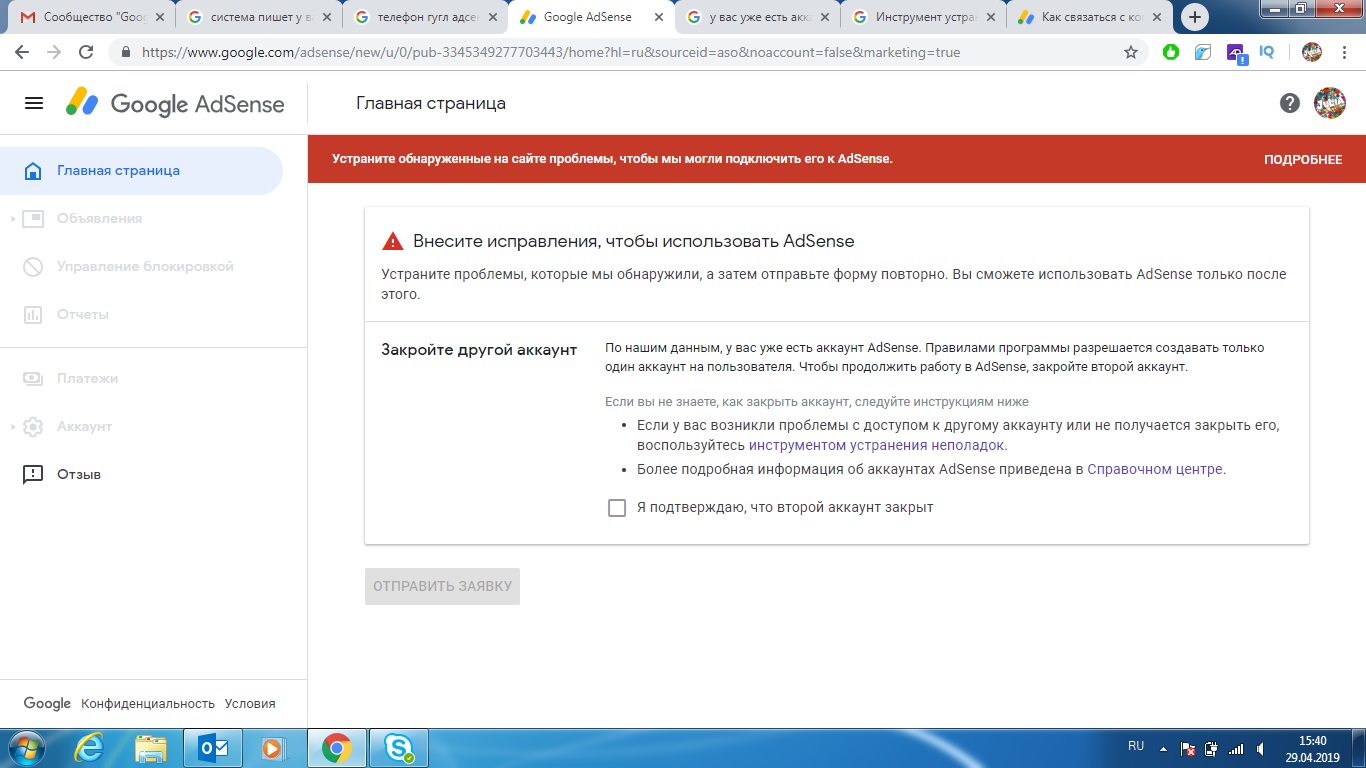Open the Chrome three-dot menu
This screenshot has height=768, width=1366.
[x=1344, y=52]
